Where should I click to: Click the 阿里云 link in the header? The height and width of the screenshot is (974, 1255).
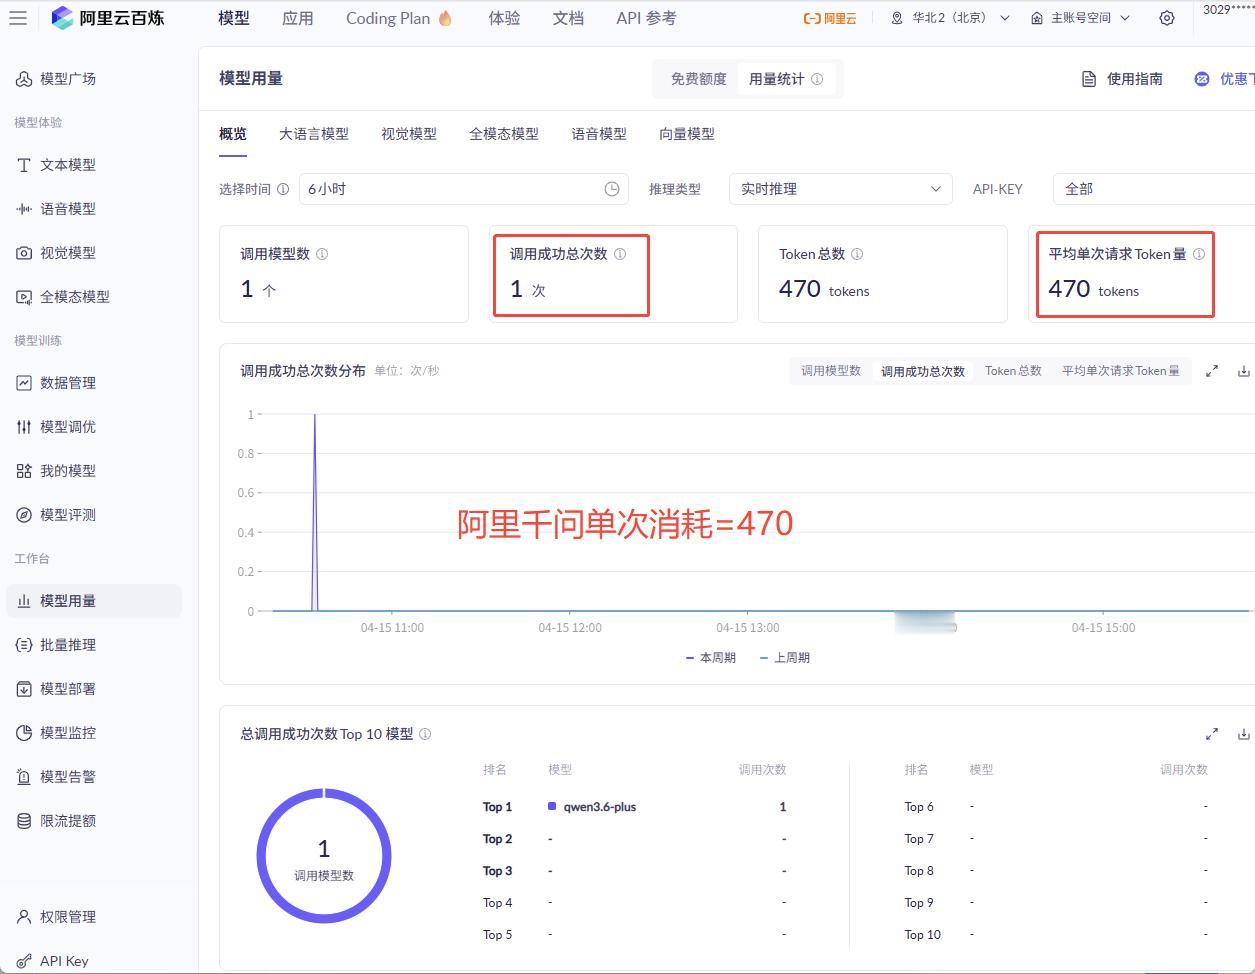pyautogui.click(x=830, y=18)
